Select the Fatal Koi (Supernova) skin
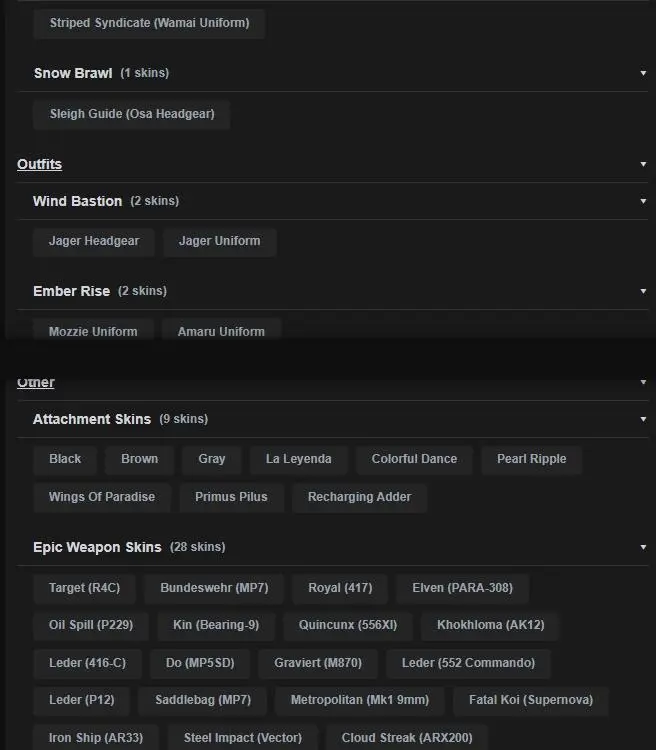Image resolution: width=656 pixels, height=750 pixels. coord(530,700)
